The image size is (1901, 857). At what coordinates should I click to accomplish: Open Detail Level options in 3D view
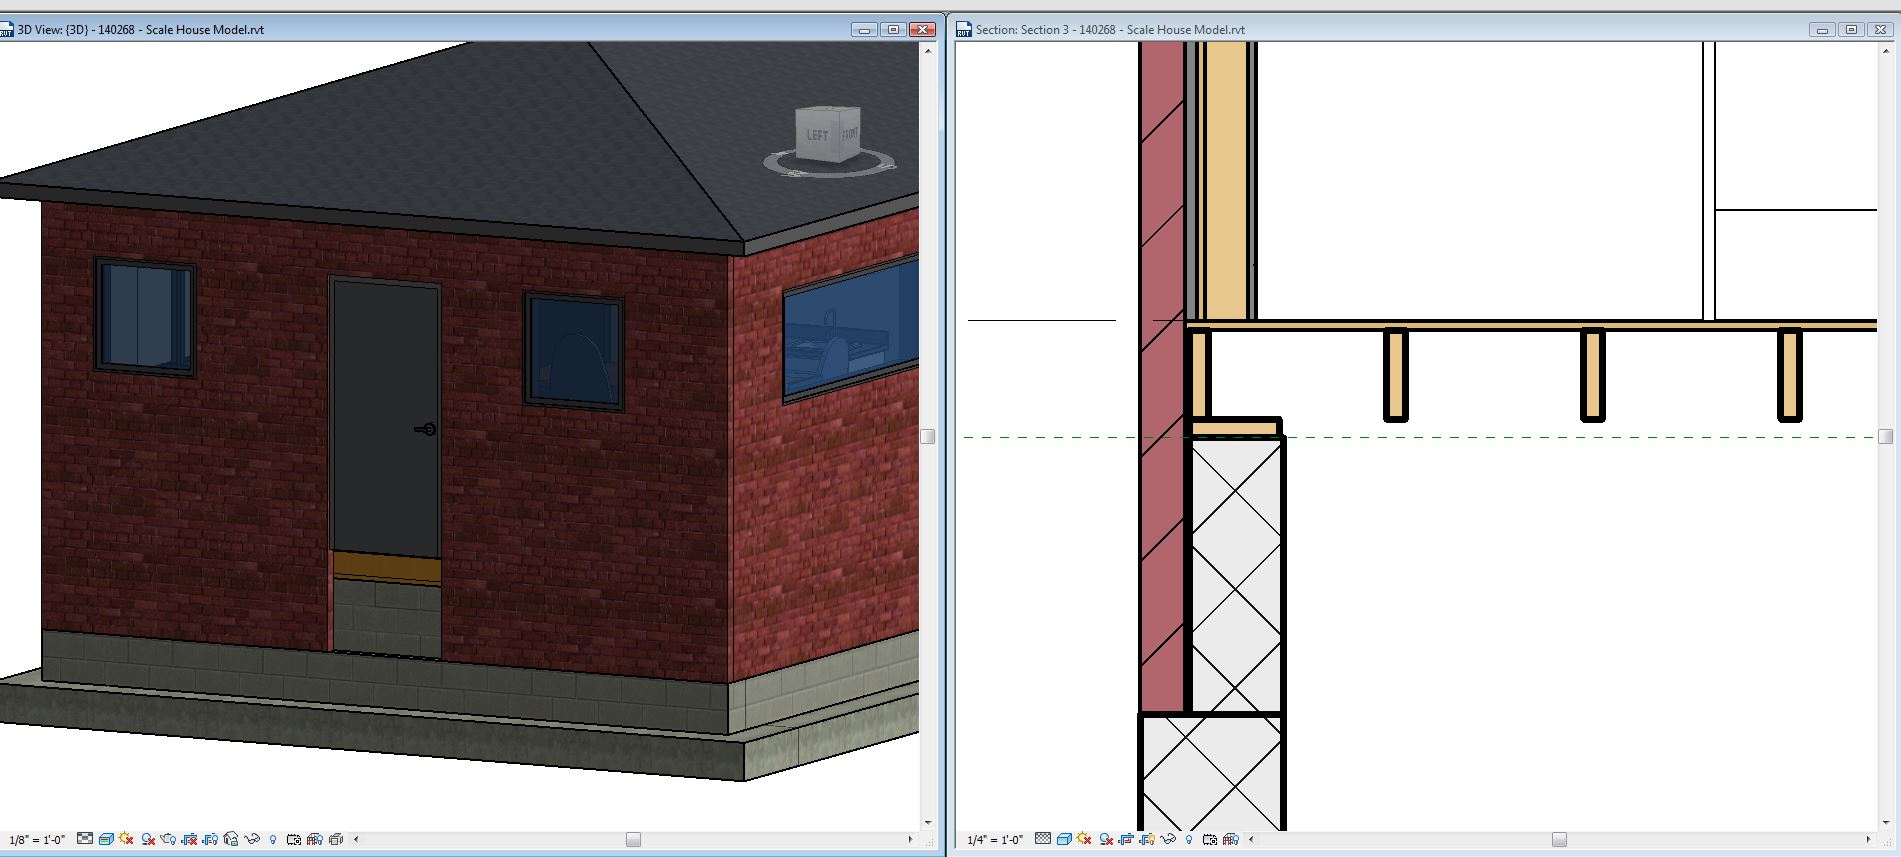(85, 839)
